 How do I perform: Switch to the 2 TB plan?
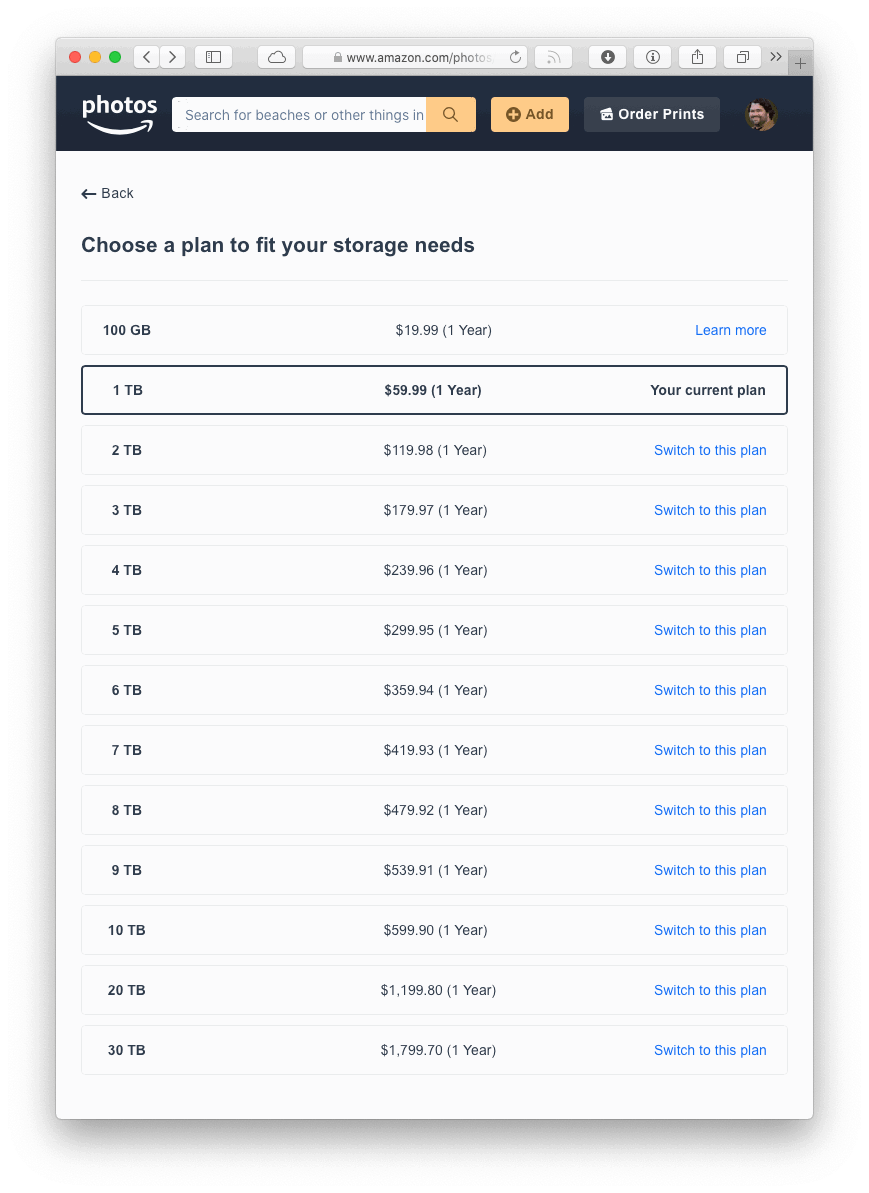pos(710,450)
